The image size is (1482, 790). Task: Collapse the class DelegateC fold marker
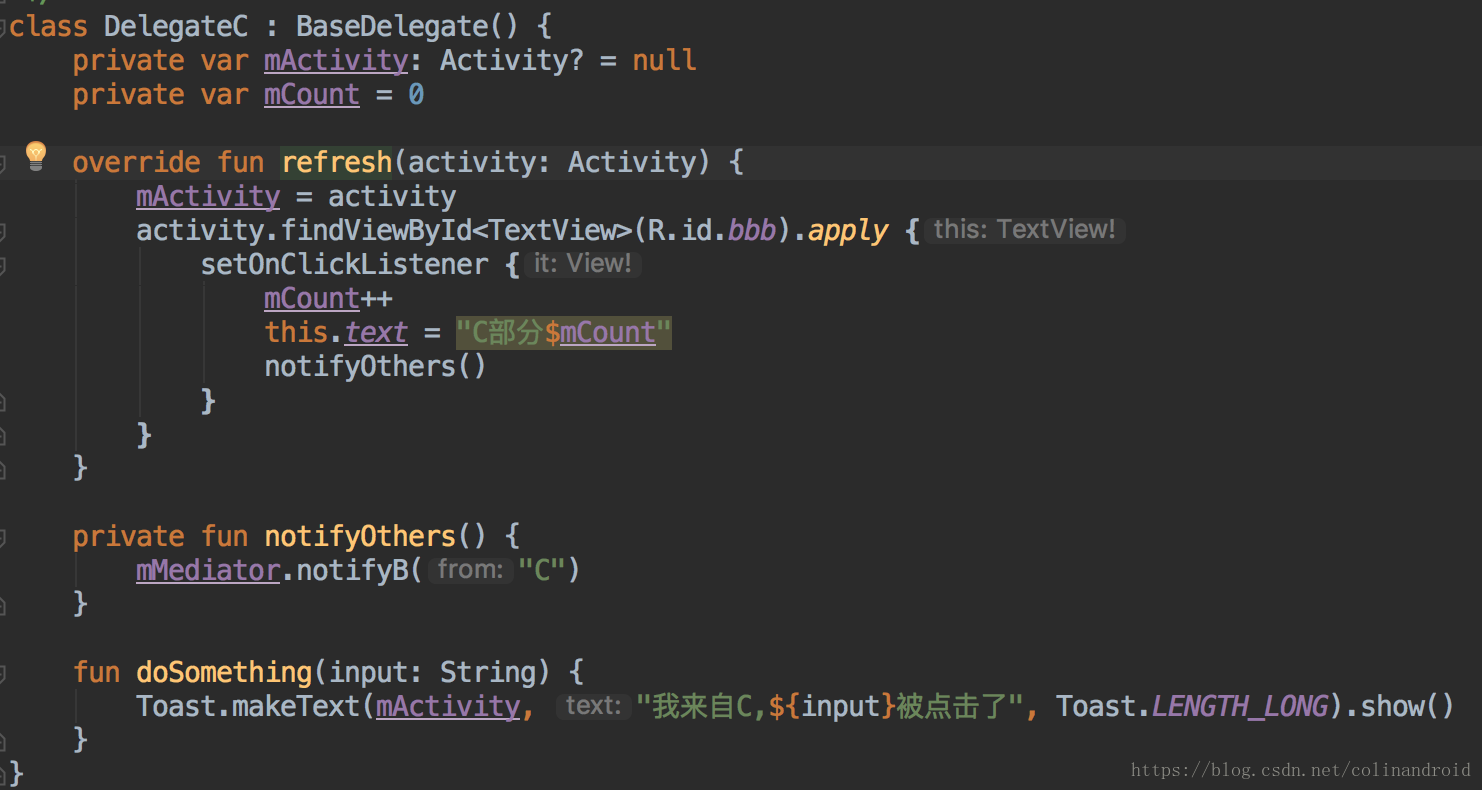click(3, 27)
